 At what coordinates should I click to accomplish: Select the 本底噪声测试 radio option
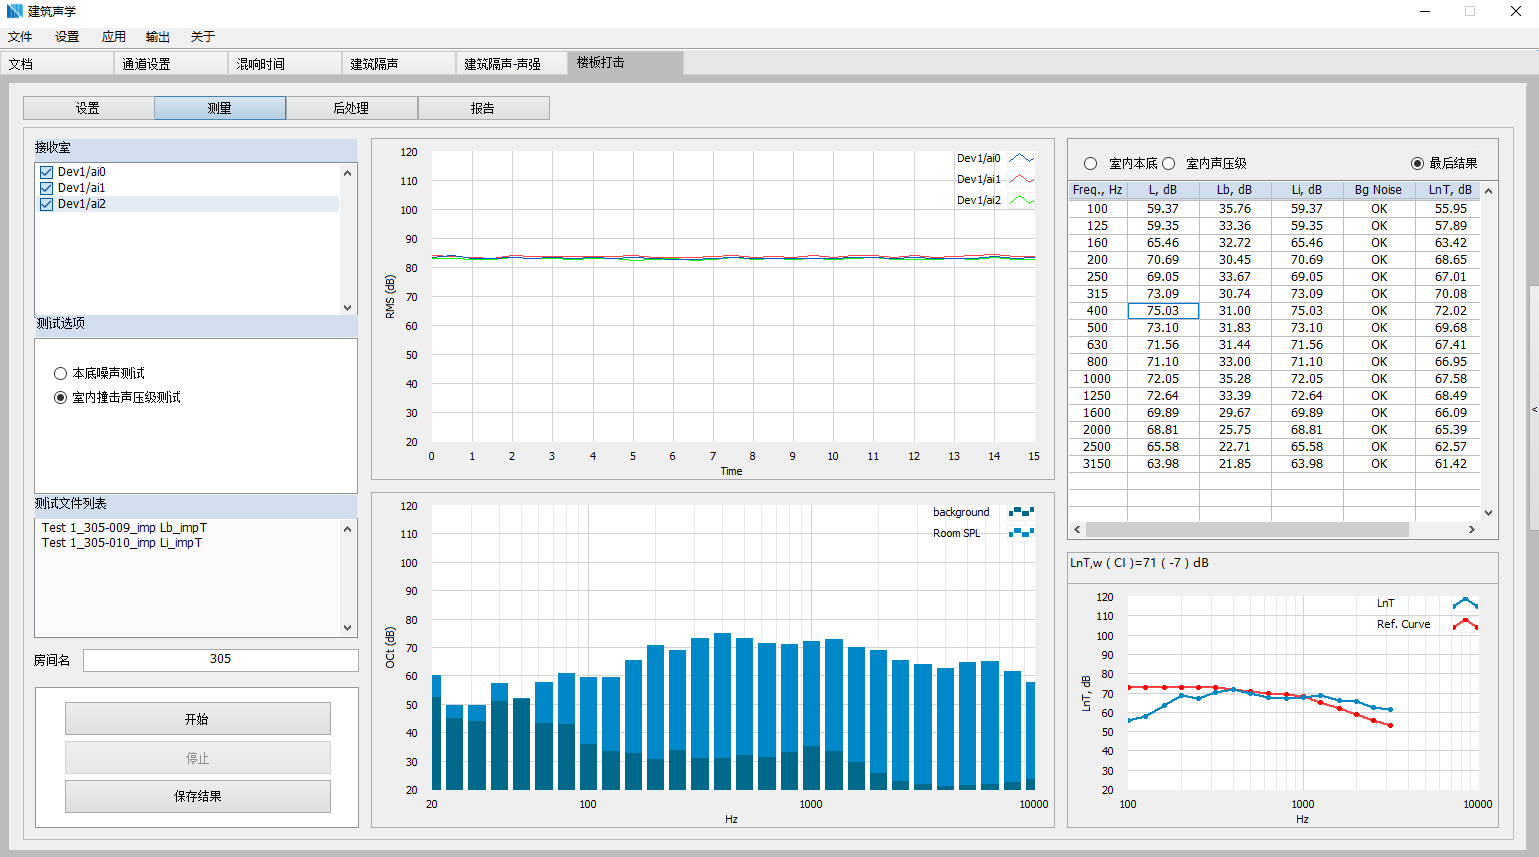[x=61, y=374]
